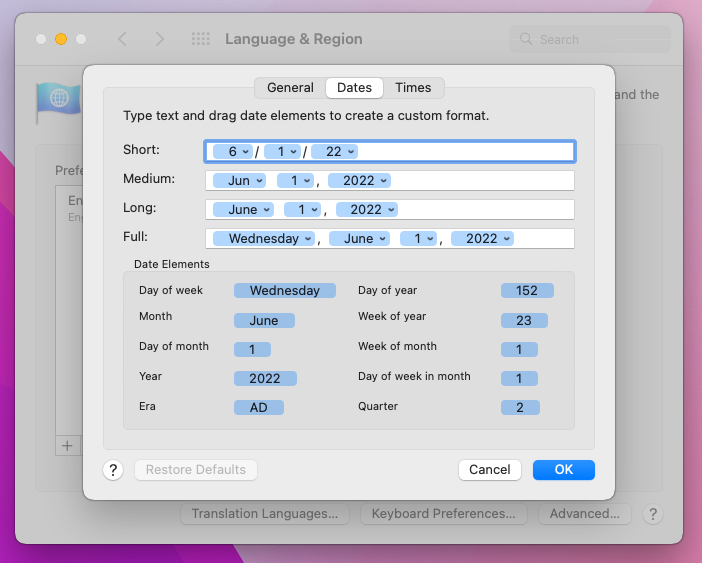Click inside the Short format field

click(x=460, y=152)
